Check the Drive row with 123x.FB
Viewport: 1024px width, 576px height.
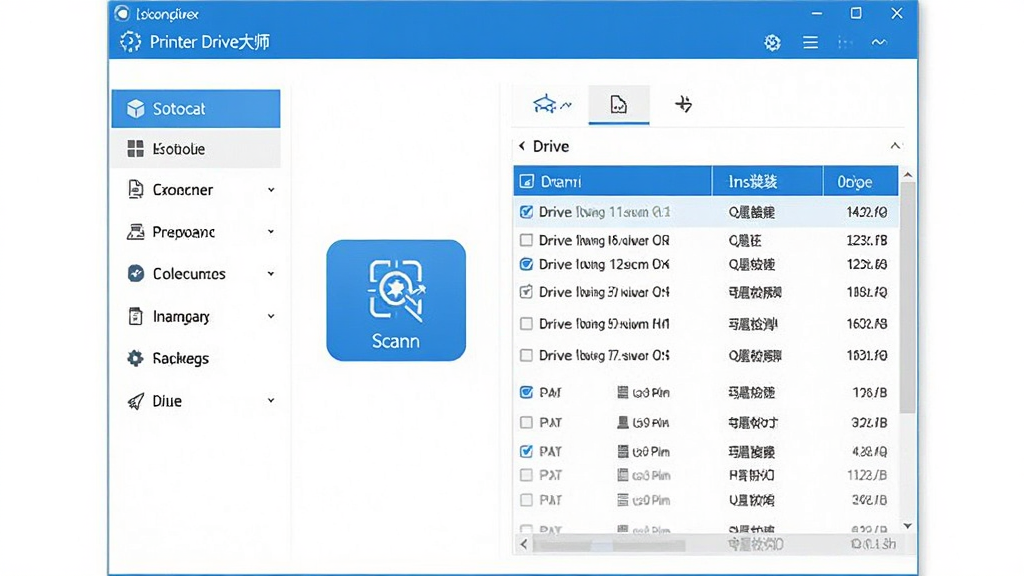coord(526,240)
